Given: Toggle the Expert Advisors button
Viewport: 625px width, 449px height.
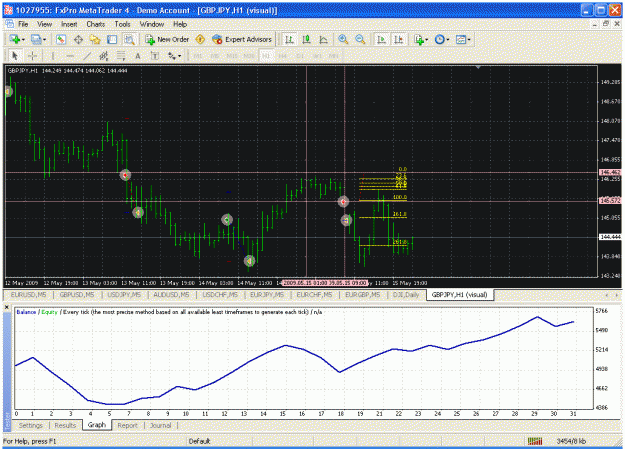Looking at the screenshot, I should click(x=242, y=39).
